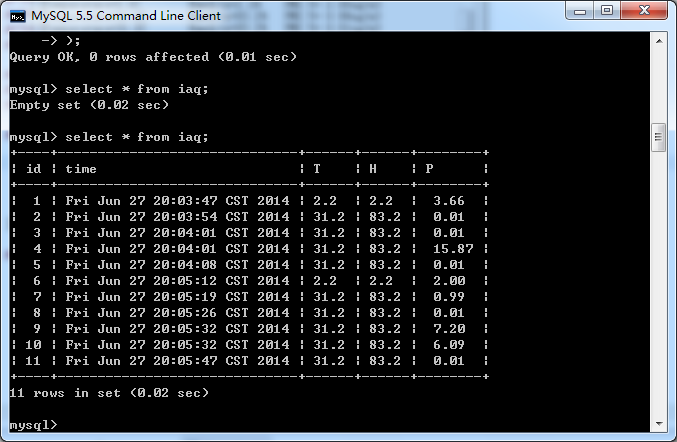This screenshot has height=442, width=677.
Task: Click the MySQL icon in the title bar
Action: point(18,16)
